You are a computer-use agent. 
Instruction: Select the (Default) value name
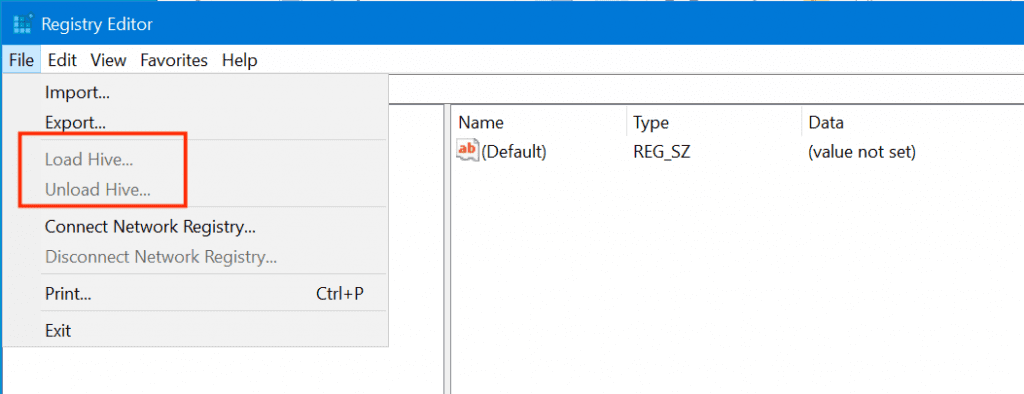coord(513,152)
